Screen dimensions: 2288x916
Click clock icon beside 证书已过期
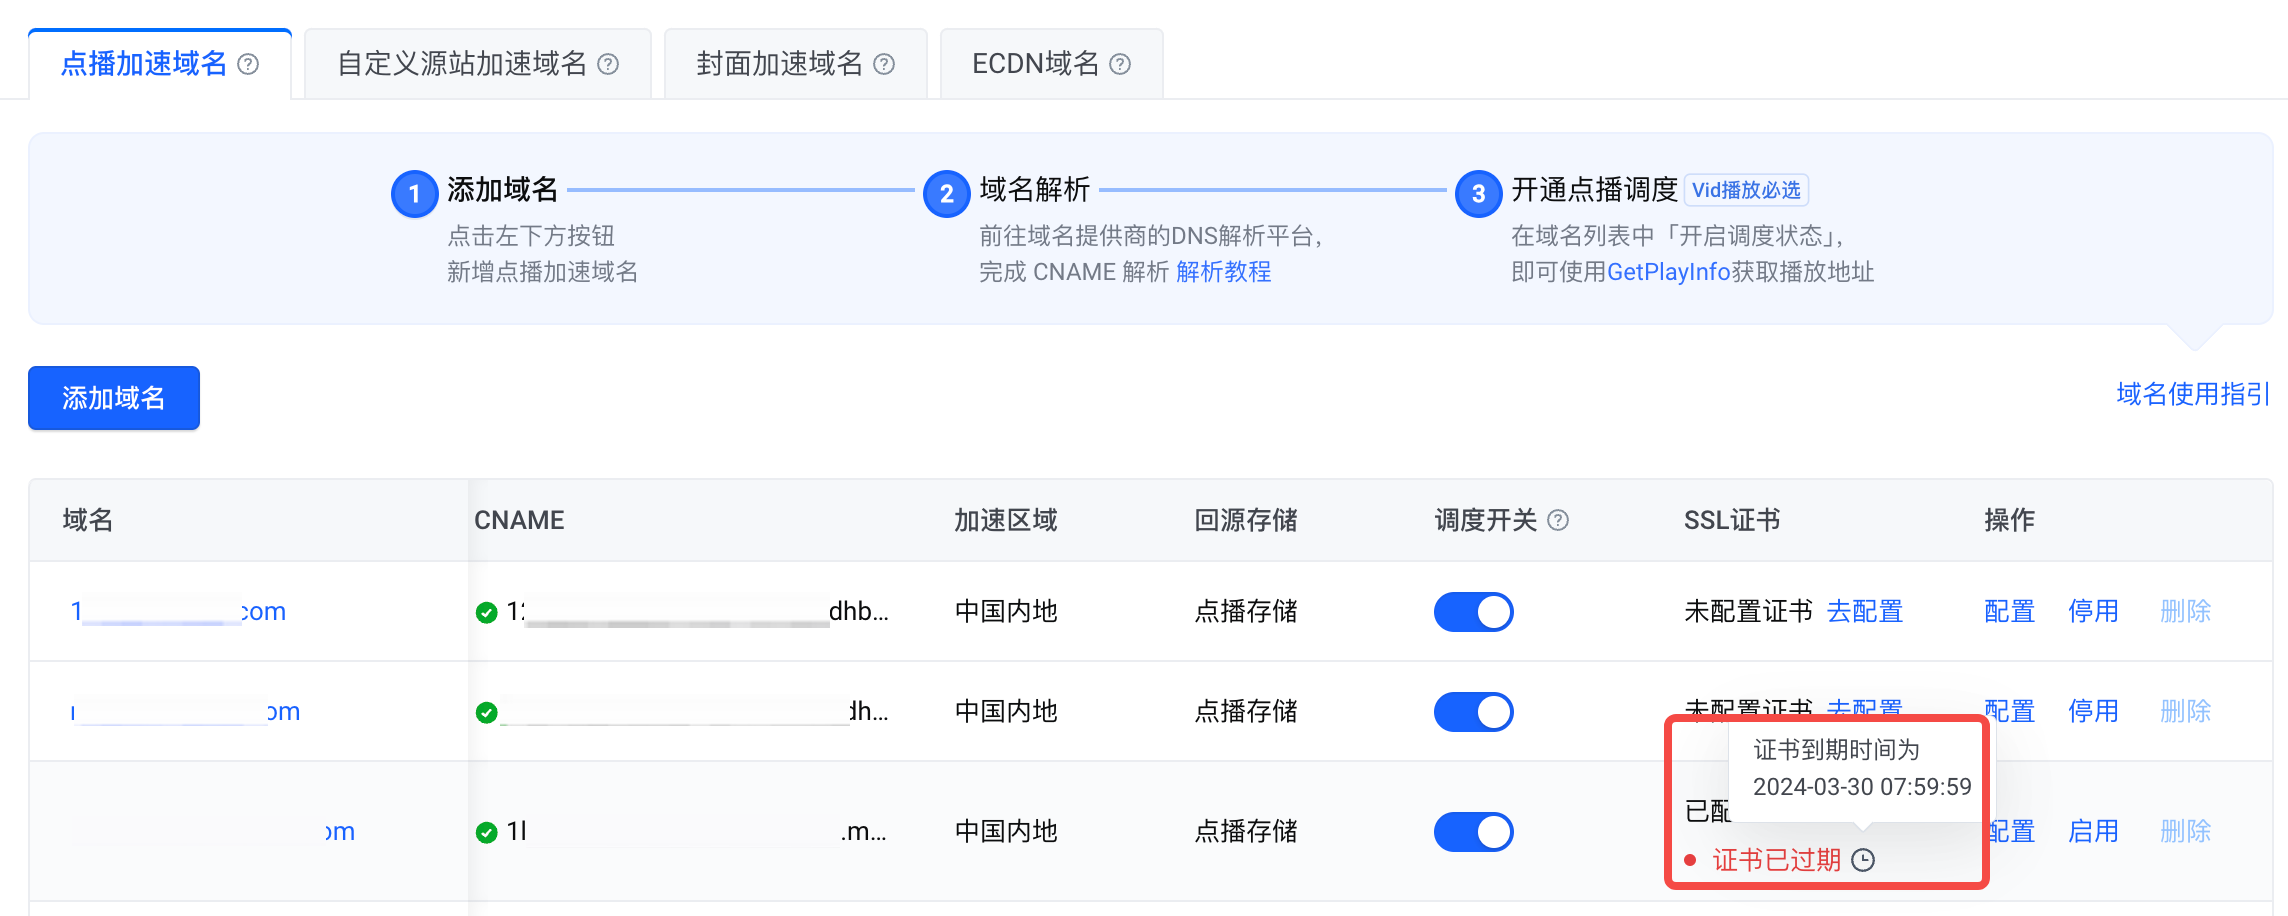coord(1863,860)
